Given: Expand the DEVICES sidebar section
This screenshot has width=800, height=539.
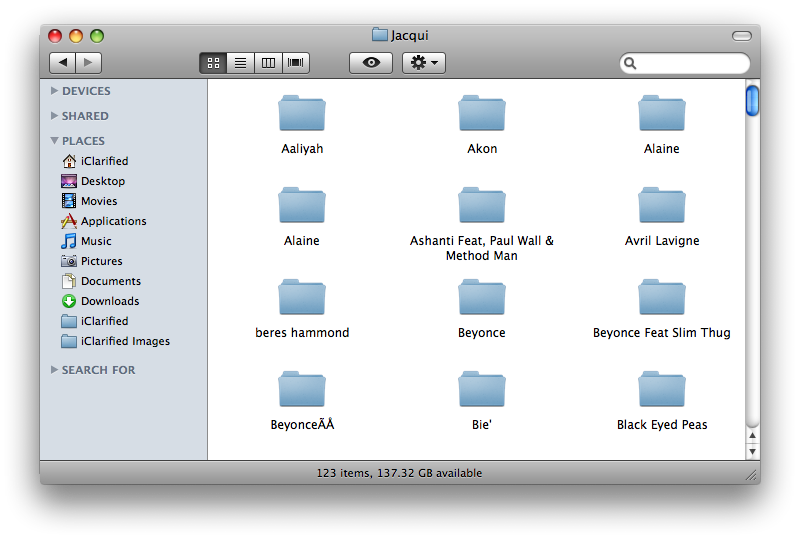Looking at the screenshot, I should [55, 91].
